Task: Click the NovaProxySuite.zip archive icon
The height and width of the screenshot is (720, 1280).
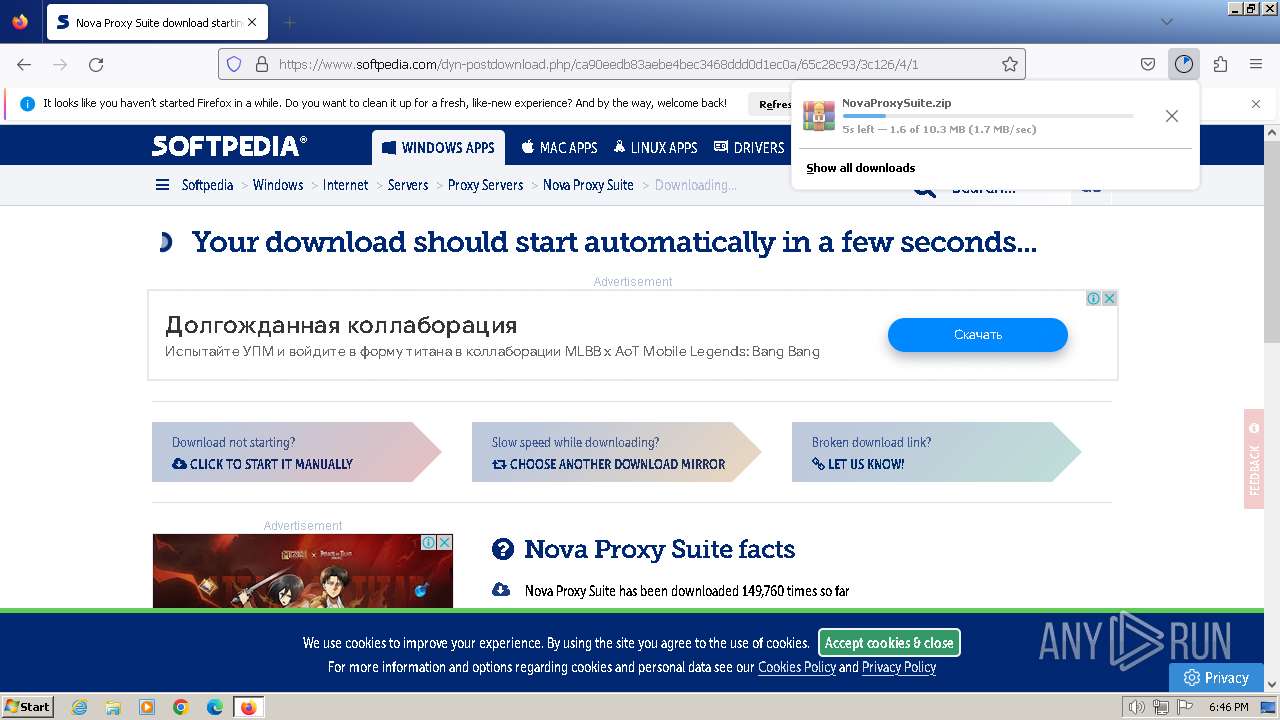Action: (x=819, y=116)
